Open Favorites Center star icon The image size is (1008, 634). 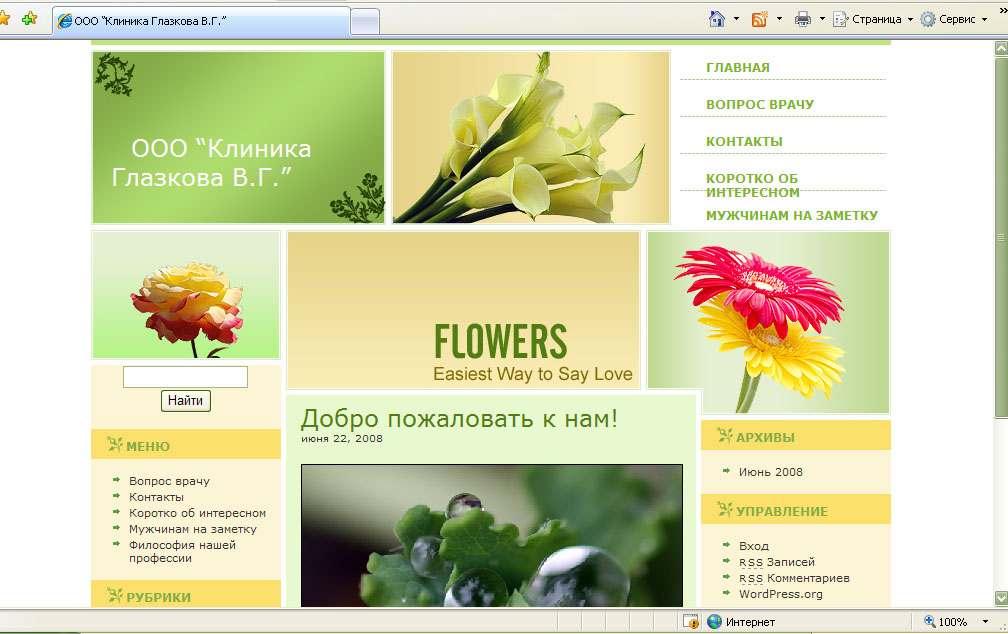tap(4, 19)
